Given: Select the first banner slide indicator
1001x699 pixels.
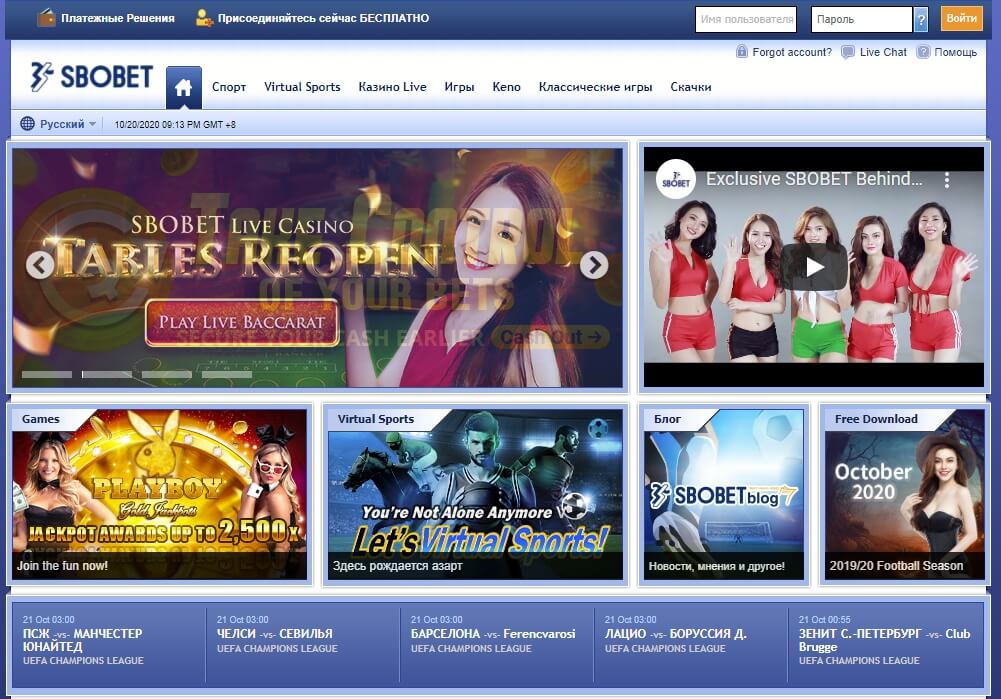Looking at the screenshot, I should pyautogui.click(x=47, y=374).
